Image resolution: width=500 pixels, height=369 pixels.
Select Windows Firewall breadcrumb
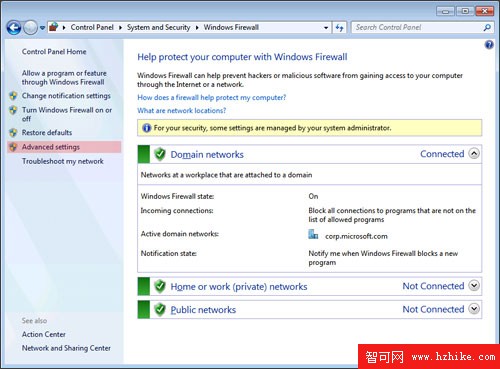click(x=231, y=27)
